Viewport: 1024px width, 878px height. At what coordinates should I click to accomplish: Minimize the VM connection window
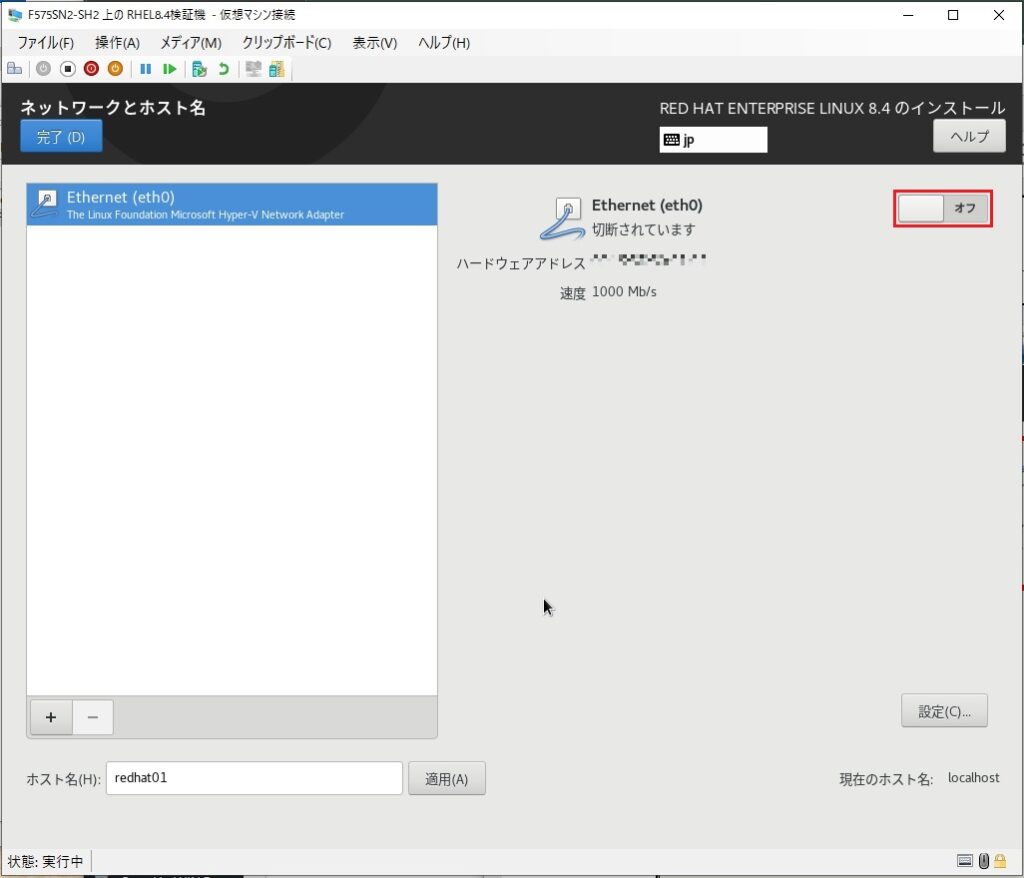tap(908, 15)
